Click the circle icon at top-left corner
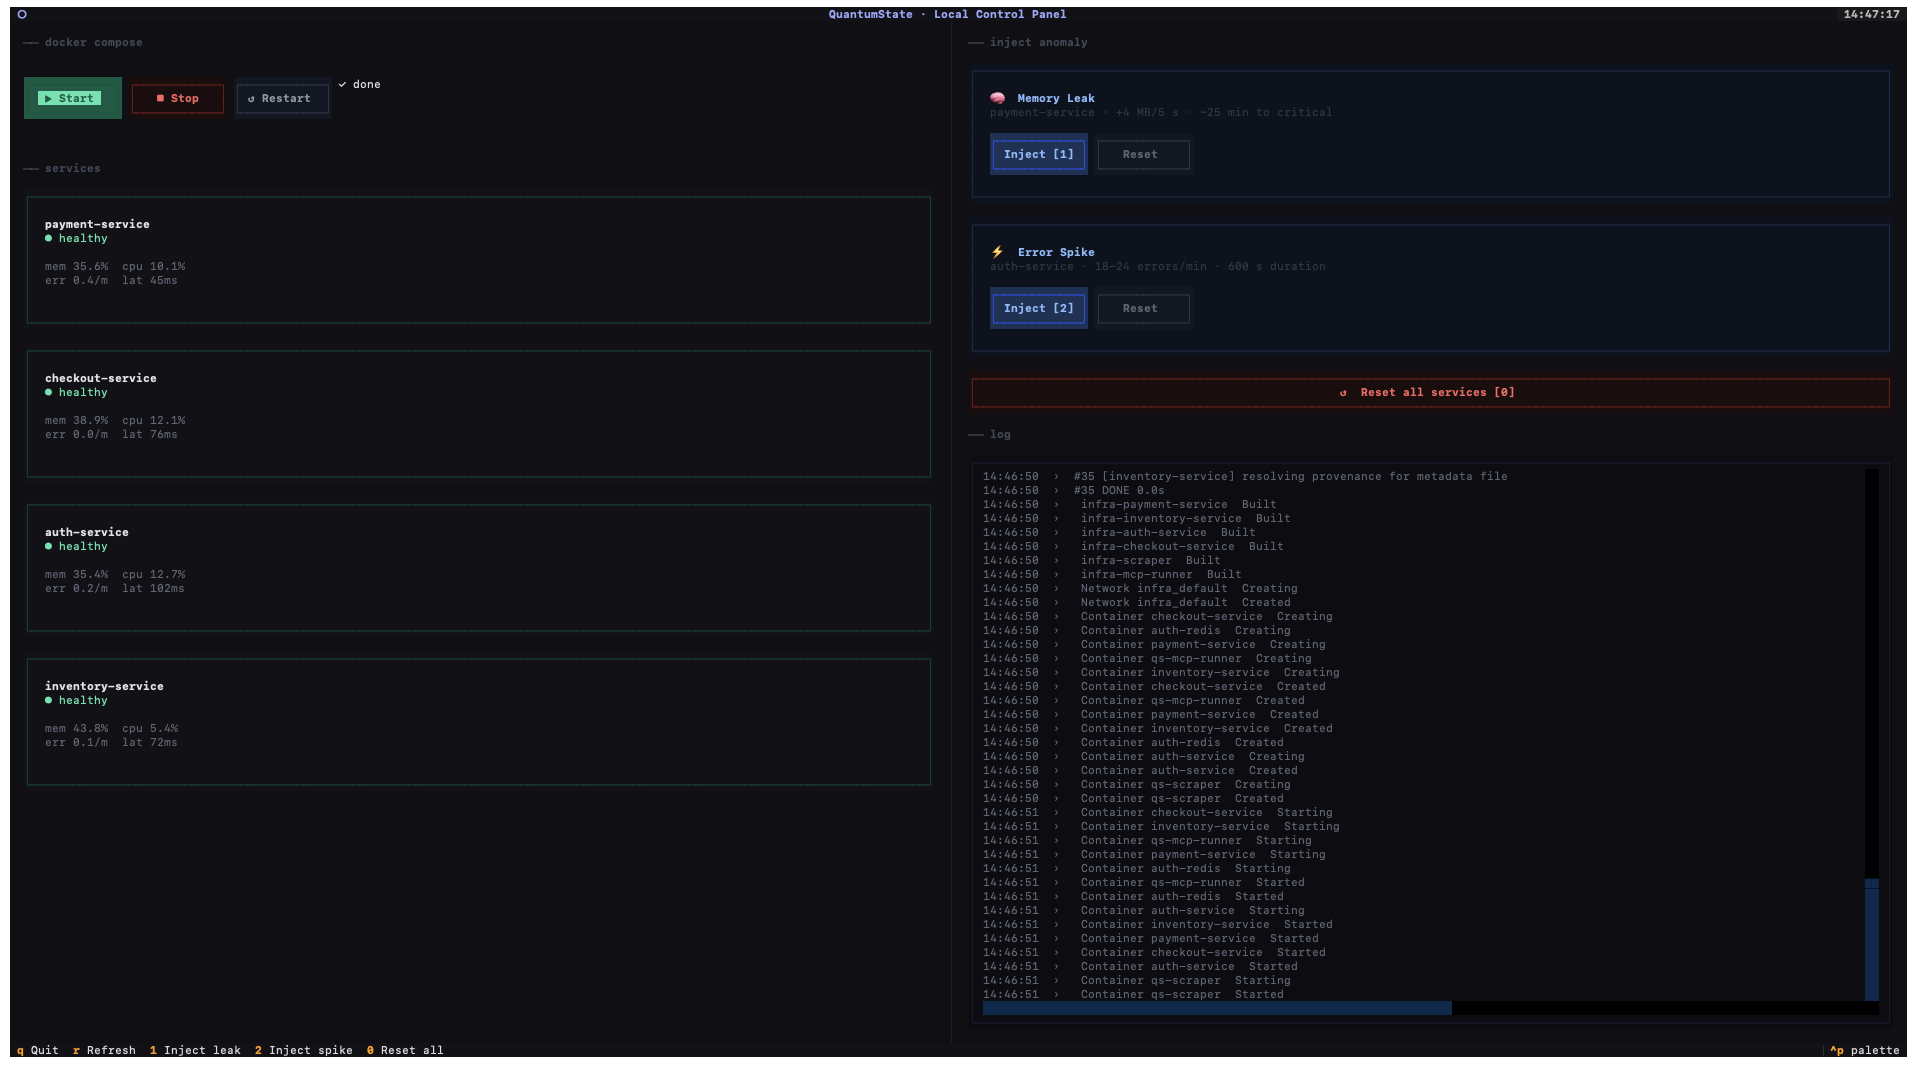Screen dimensions: 1920x1080 22,14
